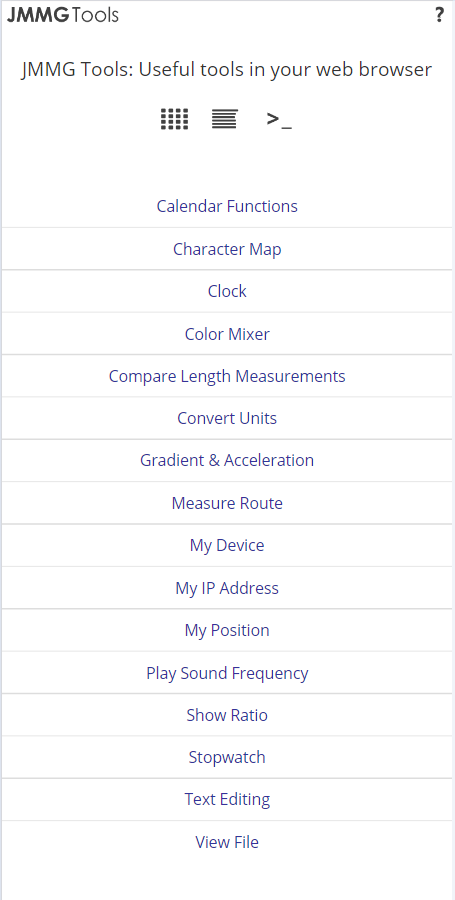Image resolution: width=455 pixels, height=900 pixels.
Task: Open Gradient & Acceleration tool
Action: coord(227,460)
